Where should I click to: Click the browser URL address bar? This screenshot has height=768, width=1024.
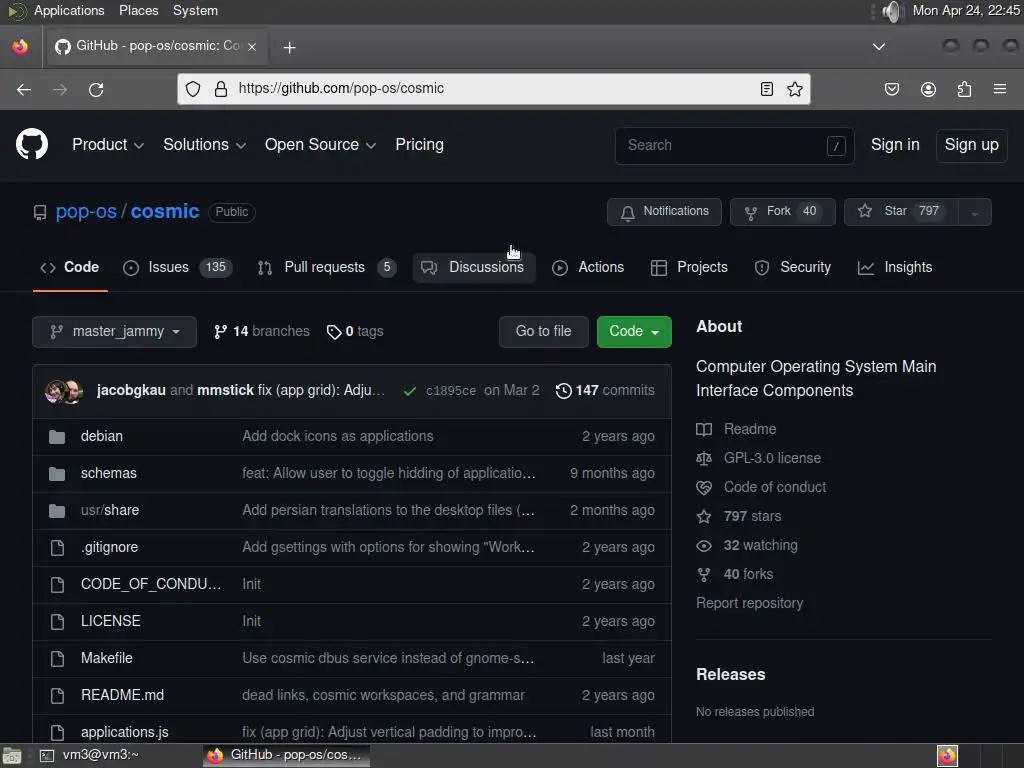494,89
